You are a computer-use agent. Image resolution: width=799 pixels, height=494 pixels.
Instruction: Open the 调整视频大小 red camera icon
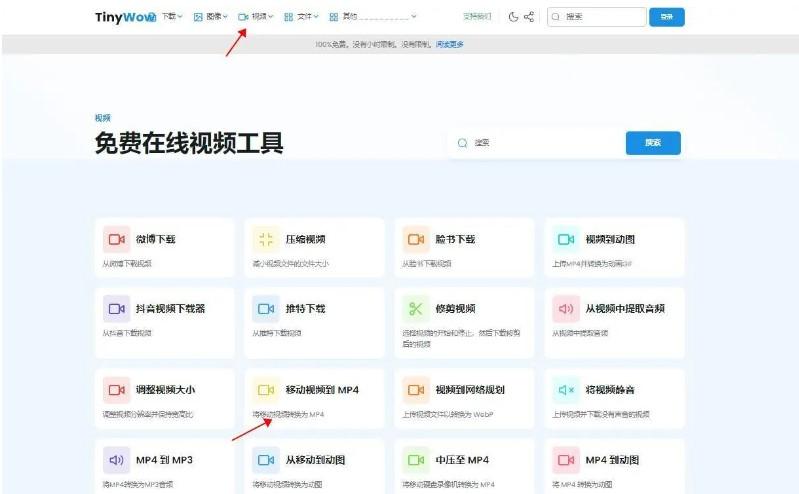coord(117,390)
